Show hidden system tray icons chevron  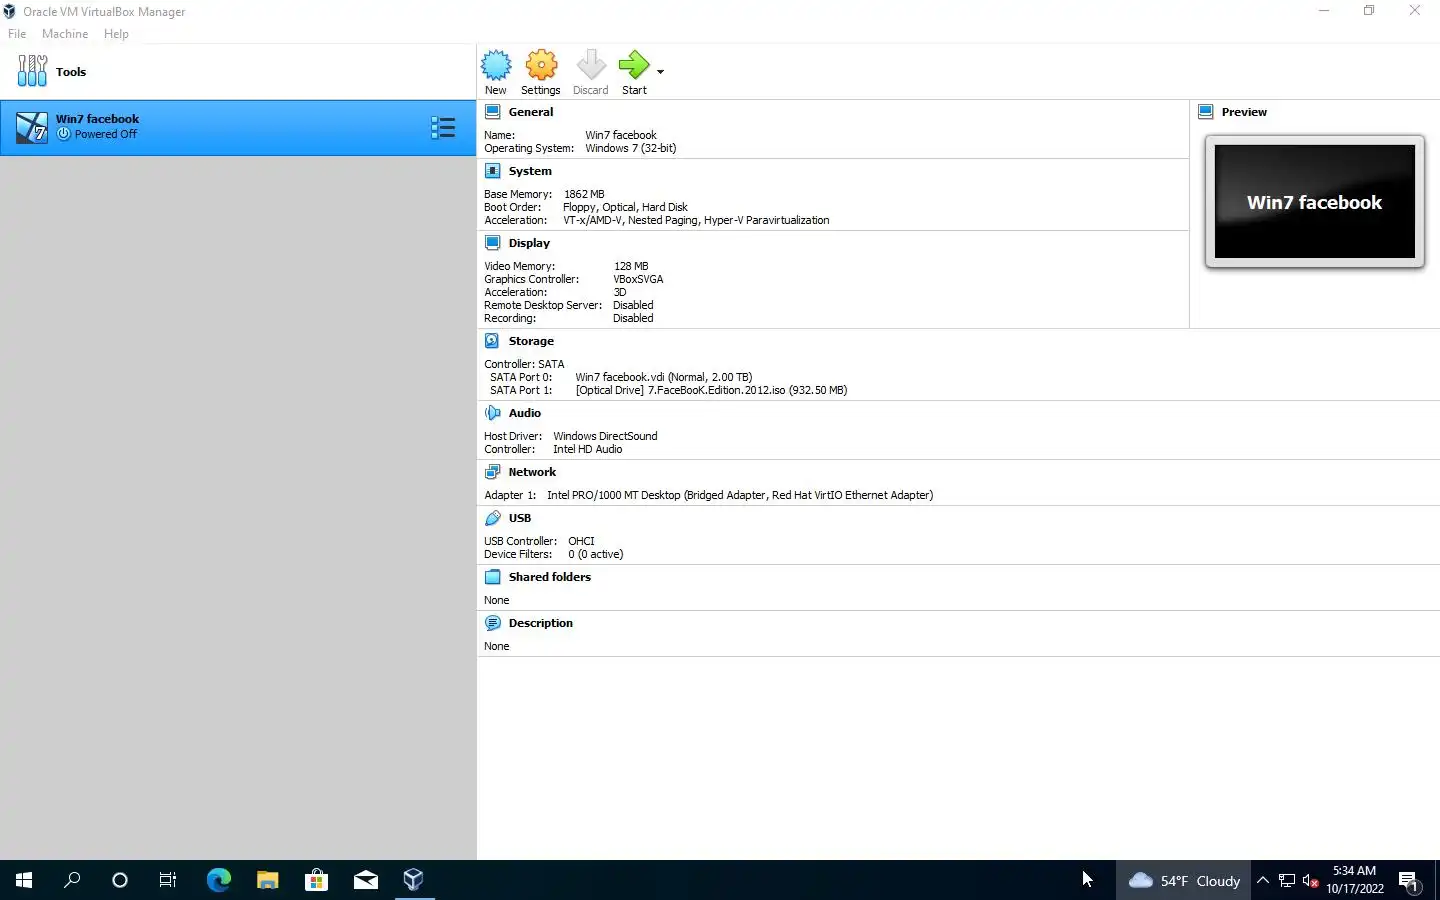click(x=1263, y=880)
